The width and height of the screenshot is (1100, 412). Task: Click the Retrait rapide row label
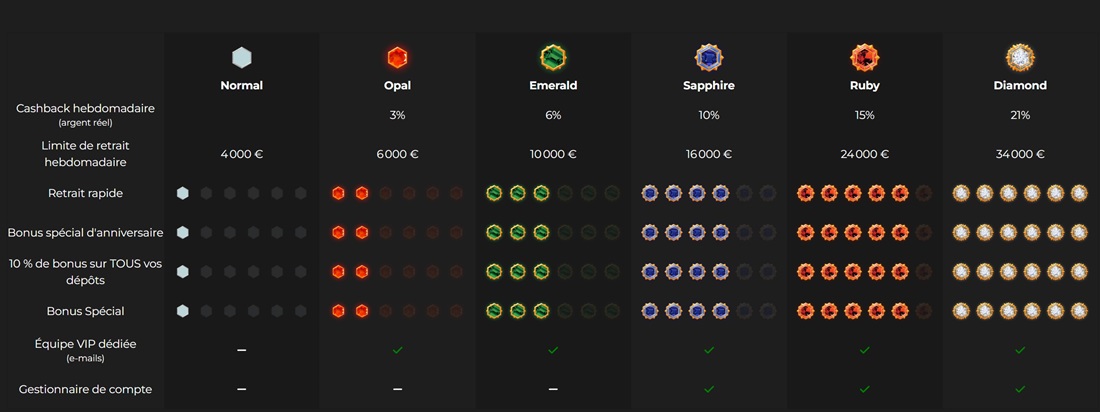[86, 193]
